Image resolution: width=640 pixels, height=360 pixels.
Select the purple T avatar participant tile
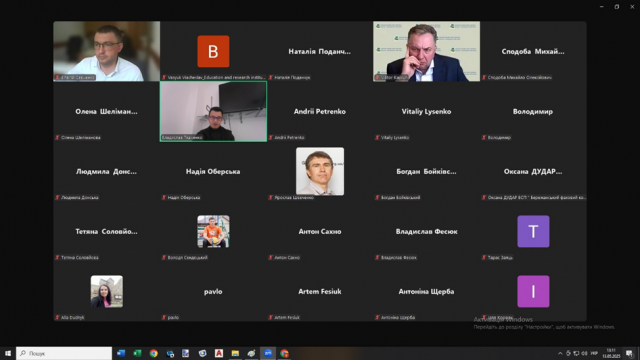point(533,231)
